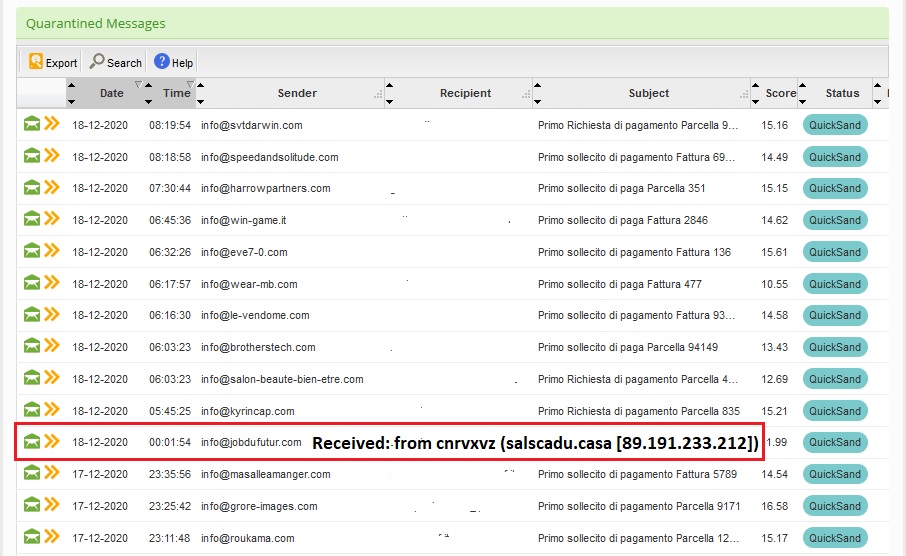
Task: Click score value 10.55
Action: (x=774, y=284)
